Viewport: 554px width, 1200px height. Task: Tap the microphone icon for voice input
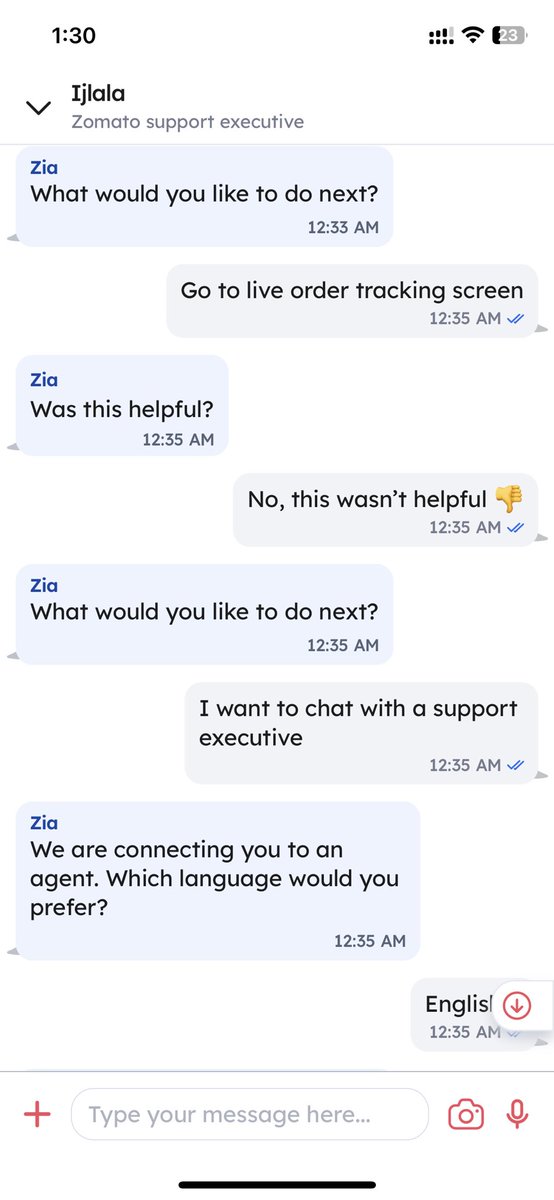point(517,1114)
